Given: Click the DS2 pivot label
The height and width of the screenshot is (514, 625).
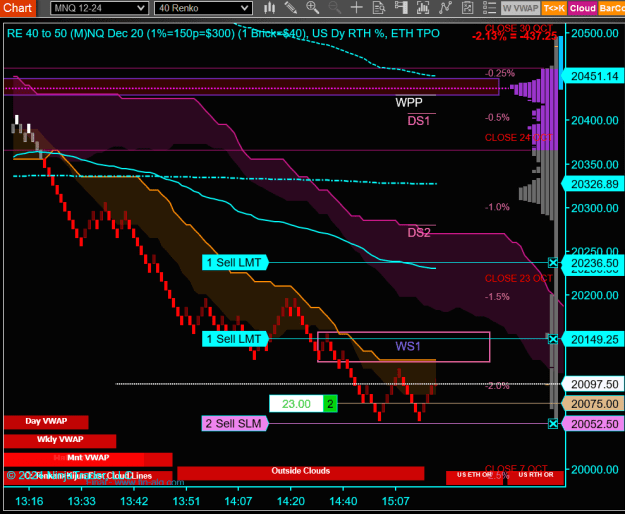Looking at the screenshot, I should point(419,233).
